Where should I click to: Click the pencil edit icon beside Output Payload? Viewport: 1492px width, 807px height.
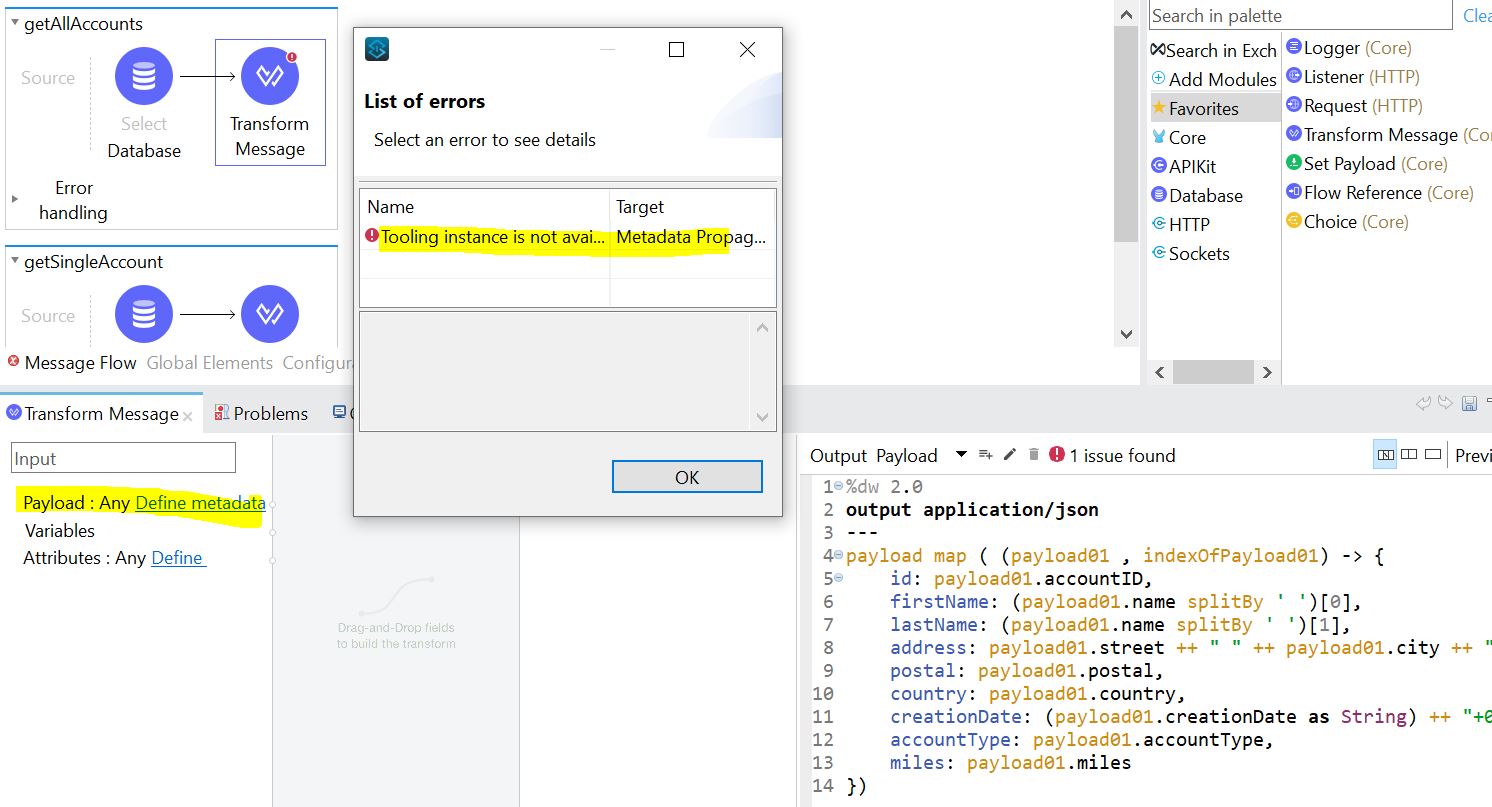(x=1010, y=454)
